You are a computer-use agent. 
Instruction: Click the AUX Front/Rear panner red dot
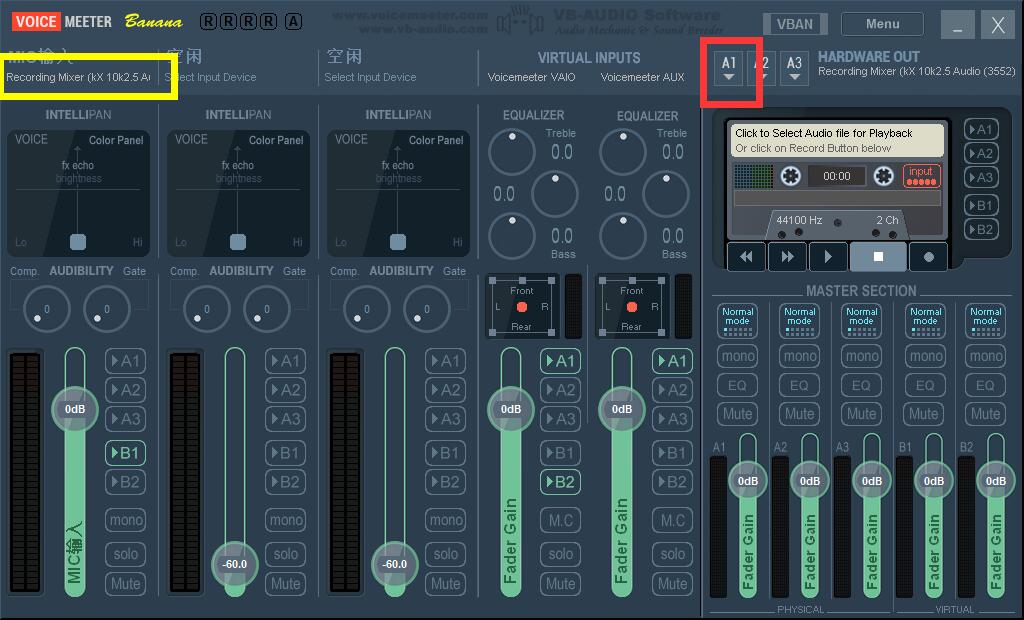632,307
